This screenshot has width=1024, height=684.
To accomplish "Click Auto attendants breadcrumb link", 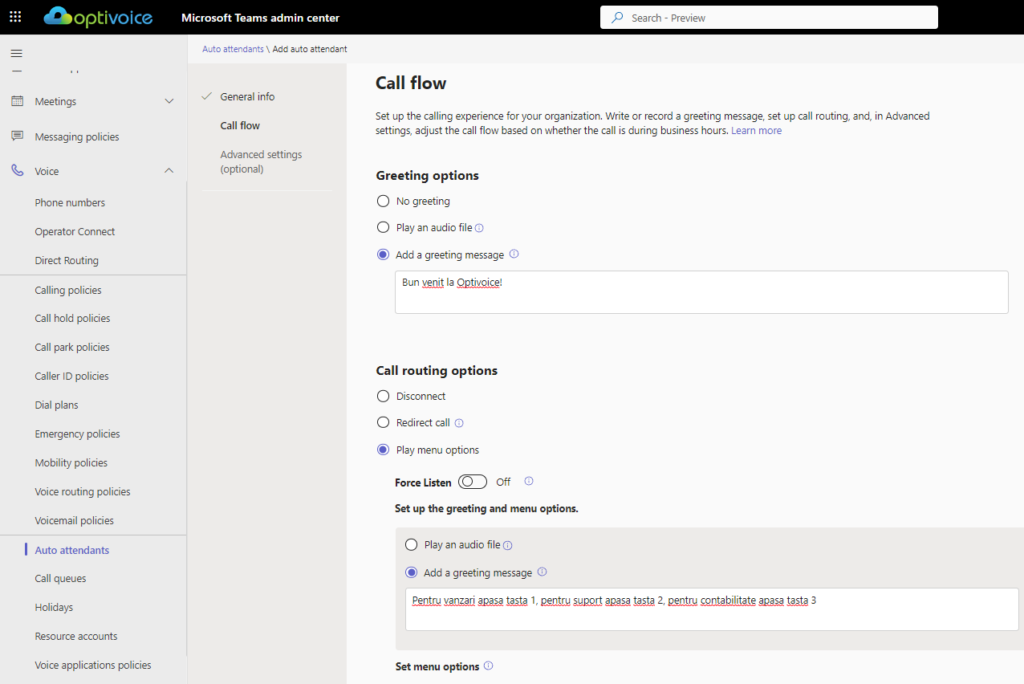I will coord(233,49).
